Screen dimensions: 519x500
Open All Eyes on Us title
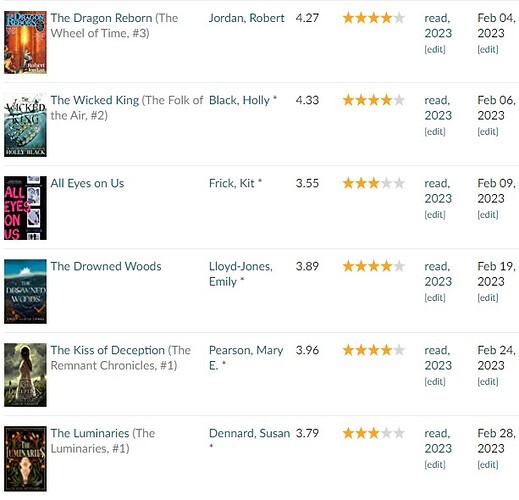(87, 183)
